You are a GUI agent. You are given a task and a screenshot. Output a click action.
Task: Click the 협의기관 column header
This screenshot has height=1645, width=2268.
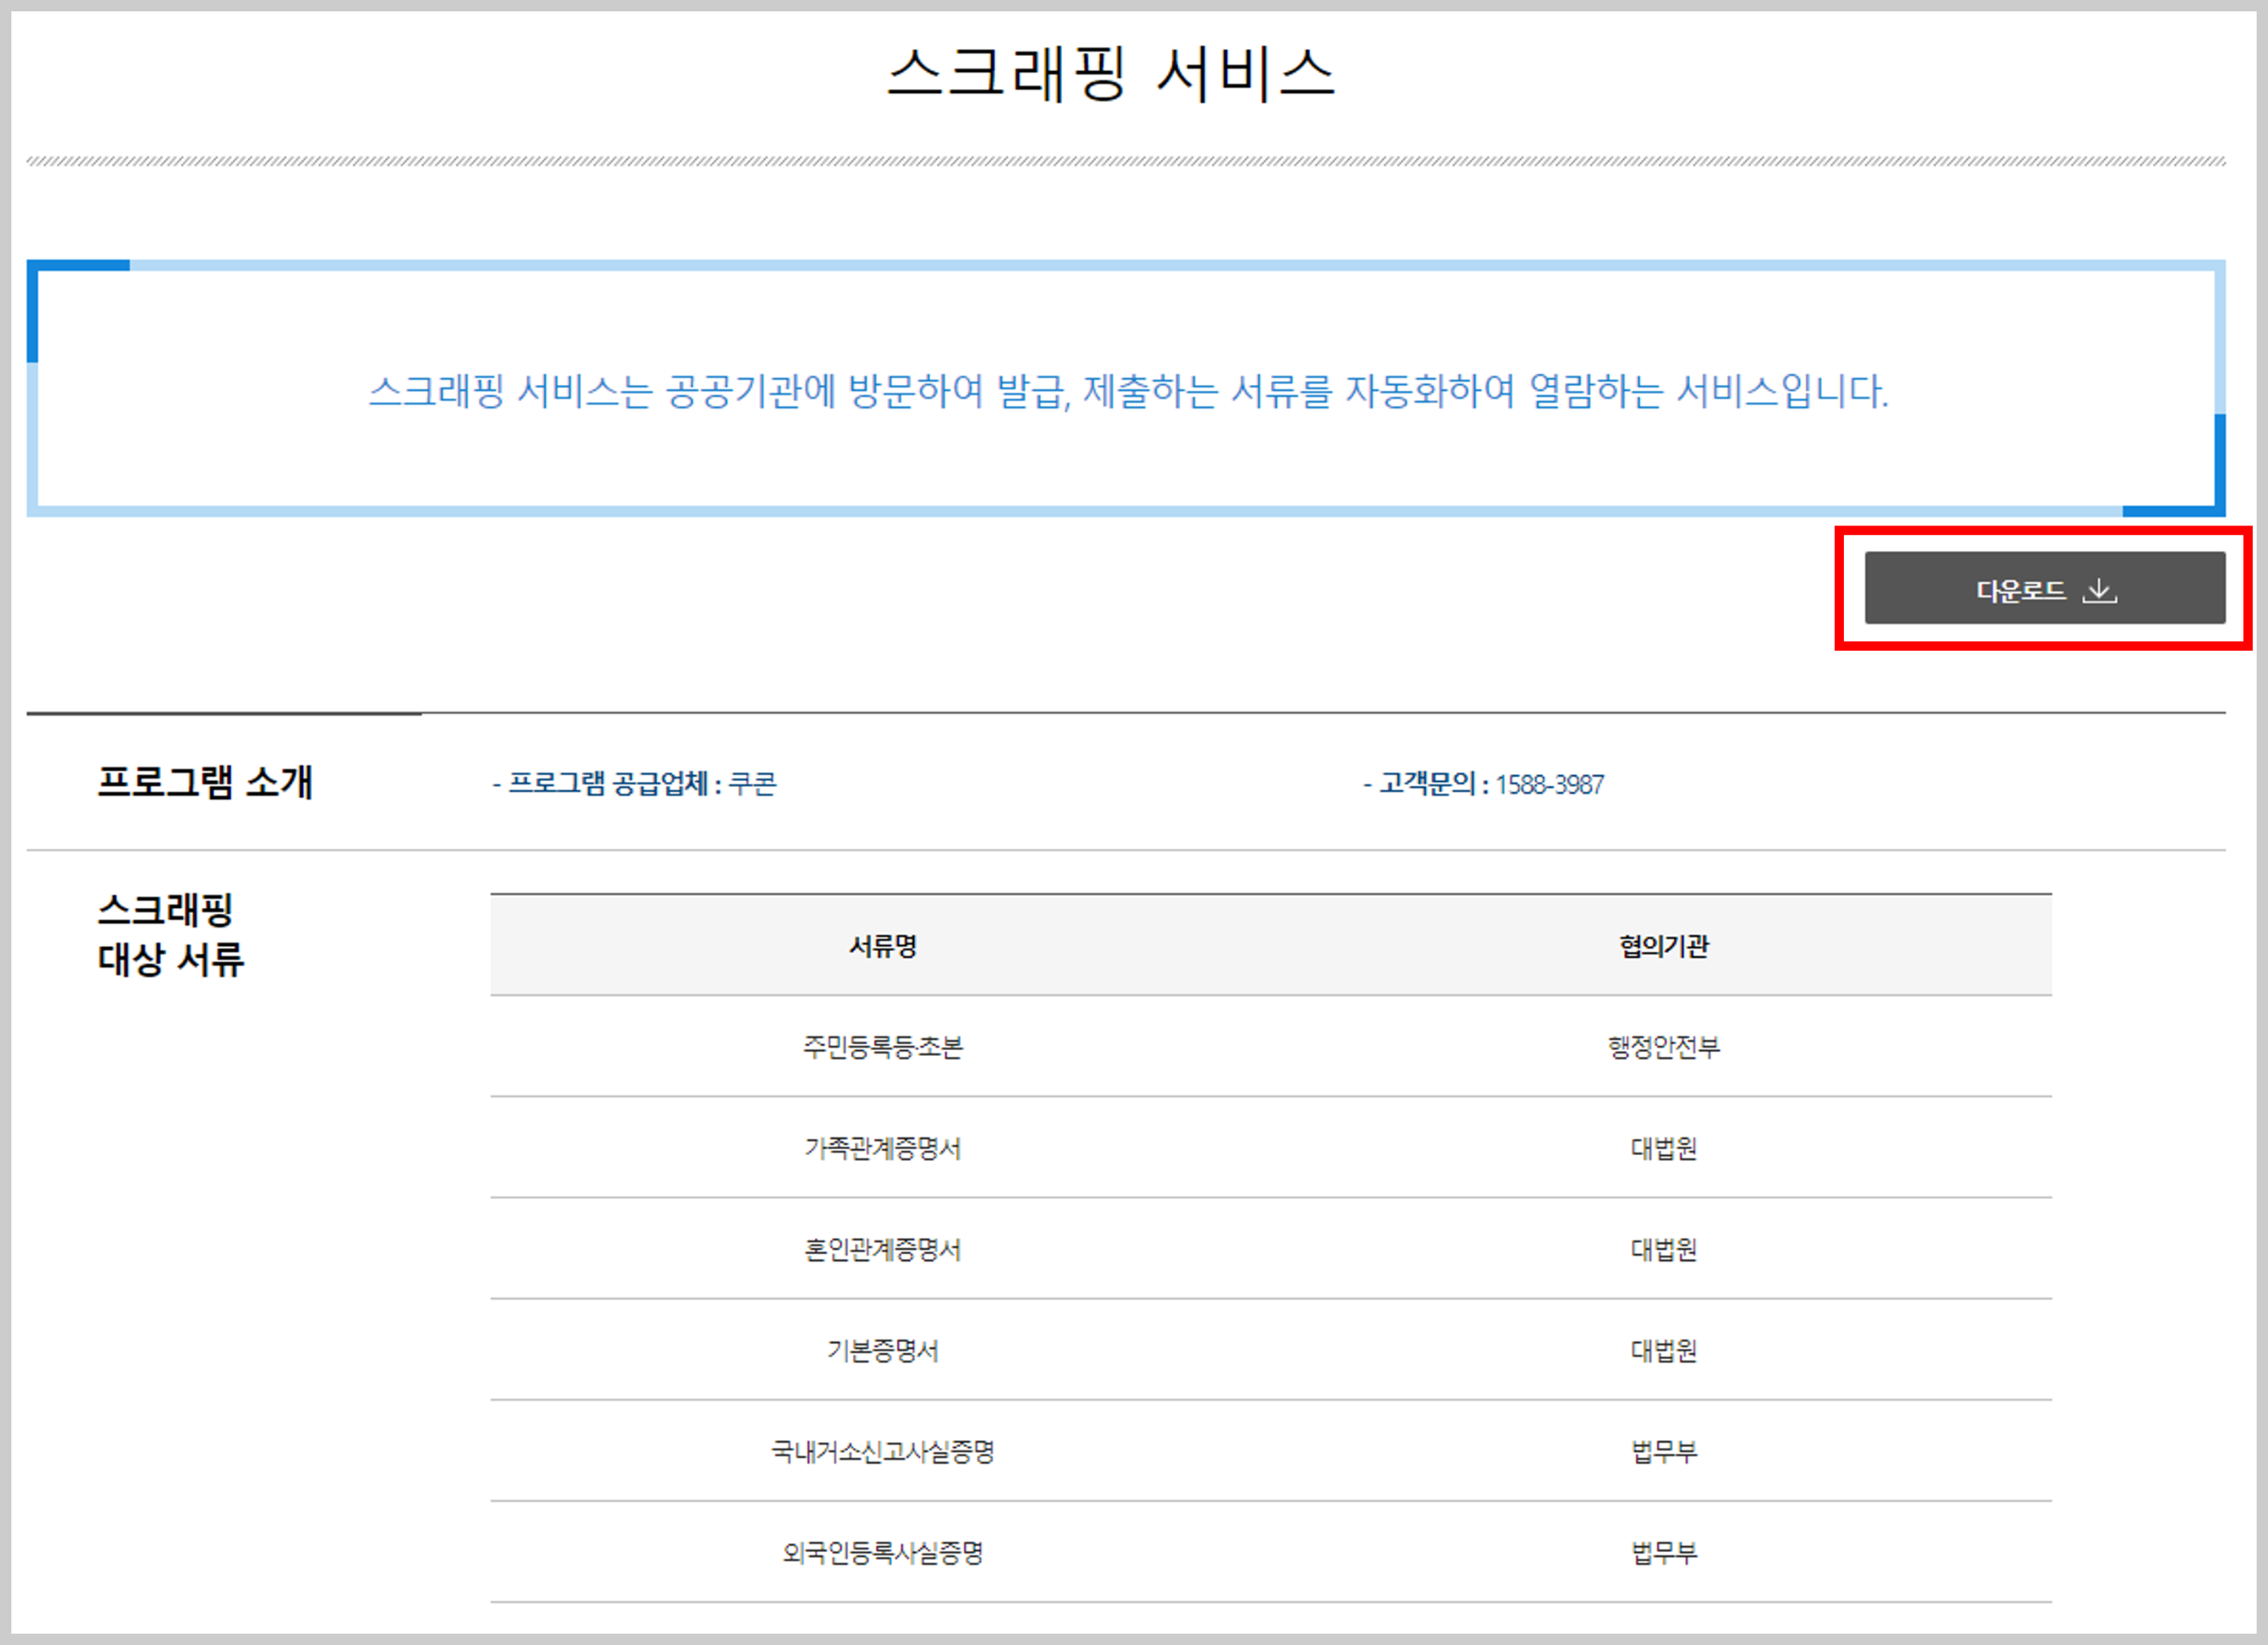pos(1664,946)
